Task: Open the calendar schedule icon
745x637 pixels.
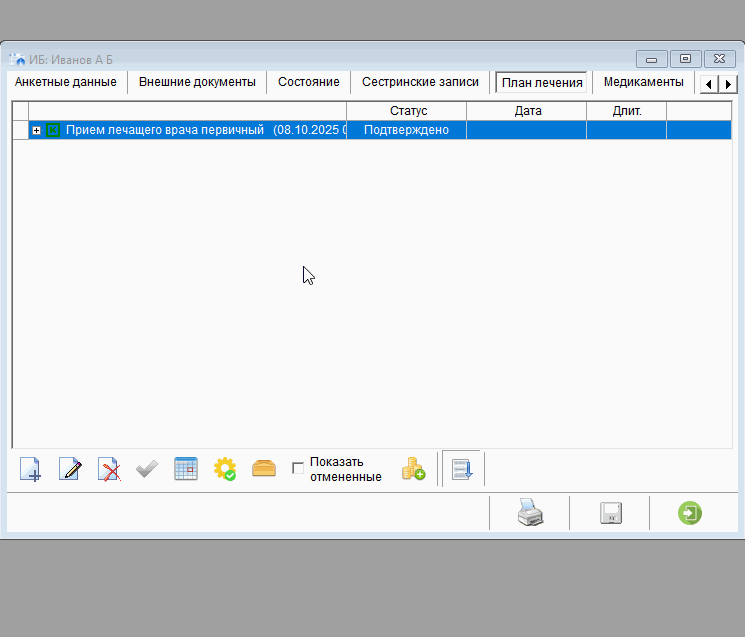Action: (x=185, y=469)
